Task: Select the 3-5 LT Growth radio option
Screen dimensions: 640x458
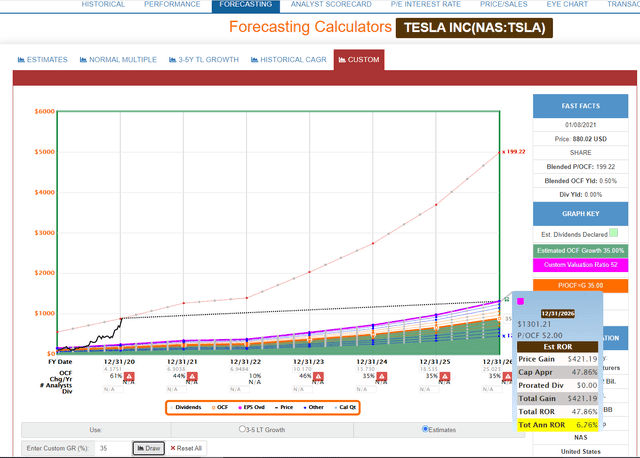Action: tap(242, 429)
